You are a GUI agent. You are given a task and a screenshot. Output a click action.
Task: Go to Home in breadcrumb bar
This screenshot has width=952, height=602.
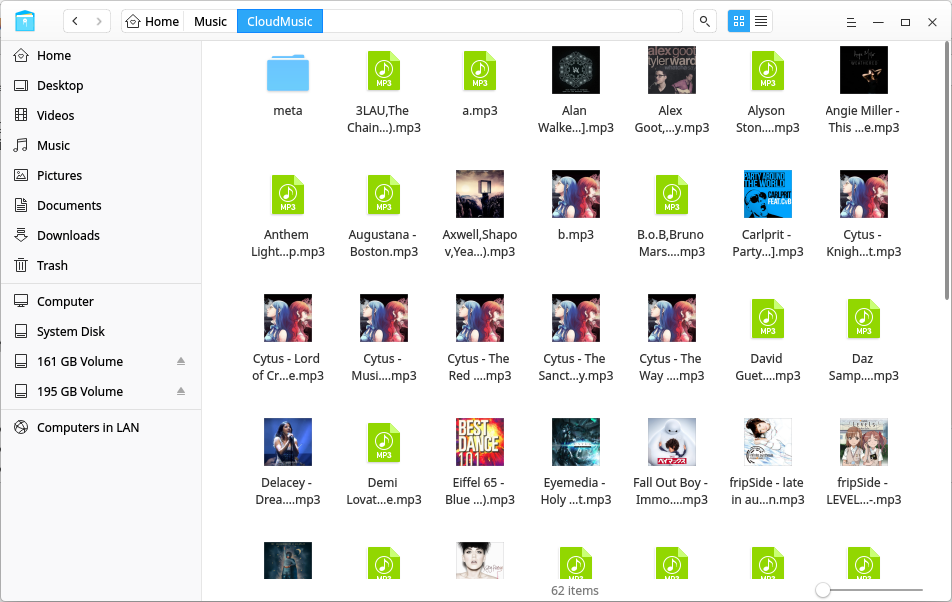pyautogui.click(x=152, y=21)
